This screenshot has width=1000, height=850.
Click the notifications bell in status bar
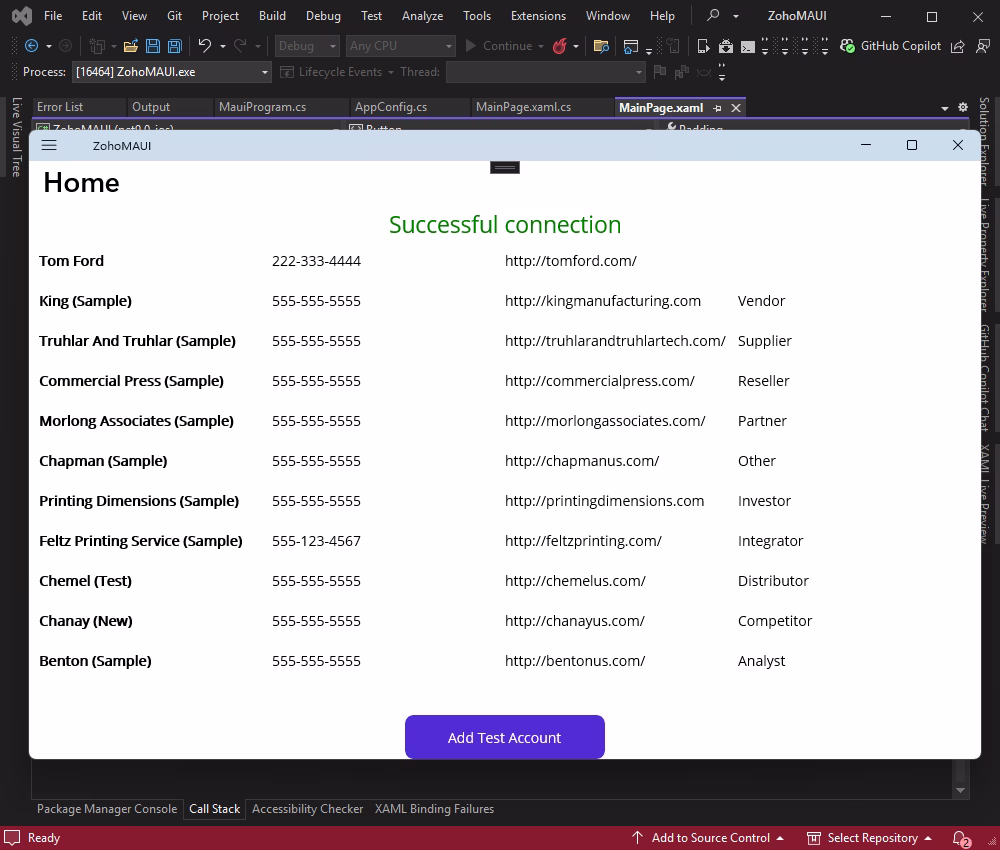960,838
